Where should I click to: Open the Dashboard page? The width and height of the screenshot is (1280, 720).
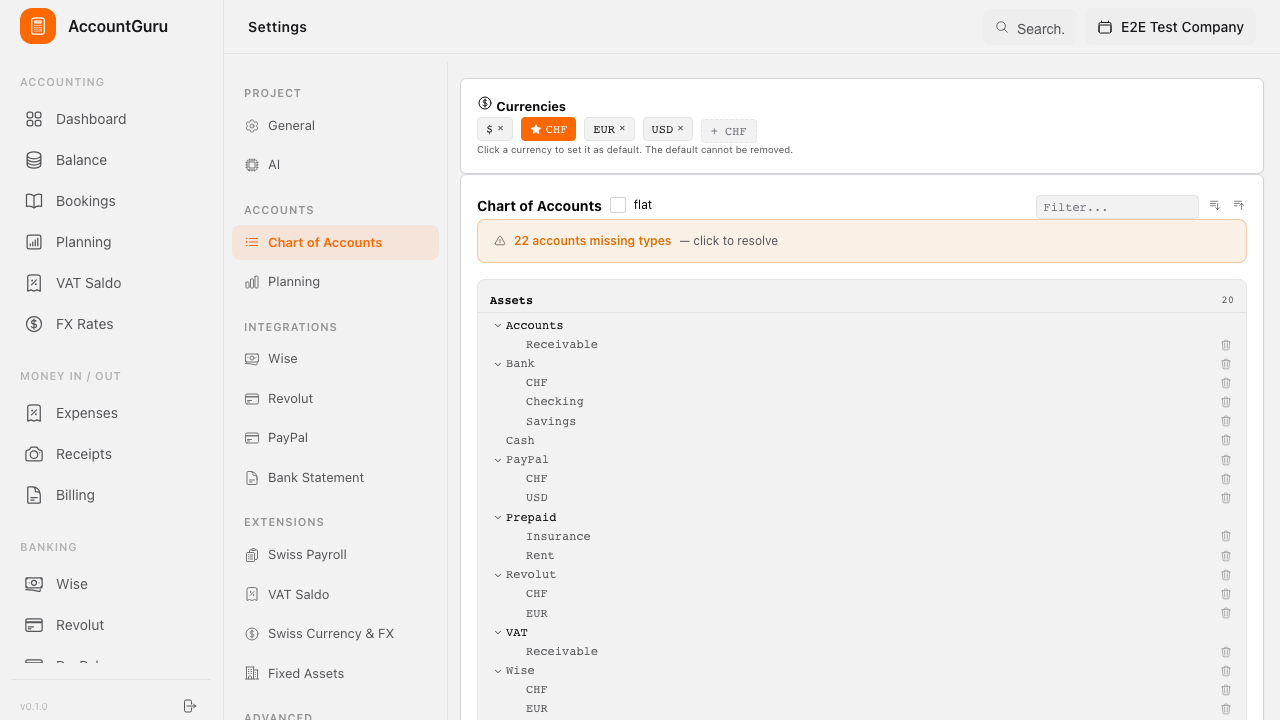pos(111,119)
